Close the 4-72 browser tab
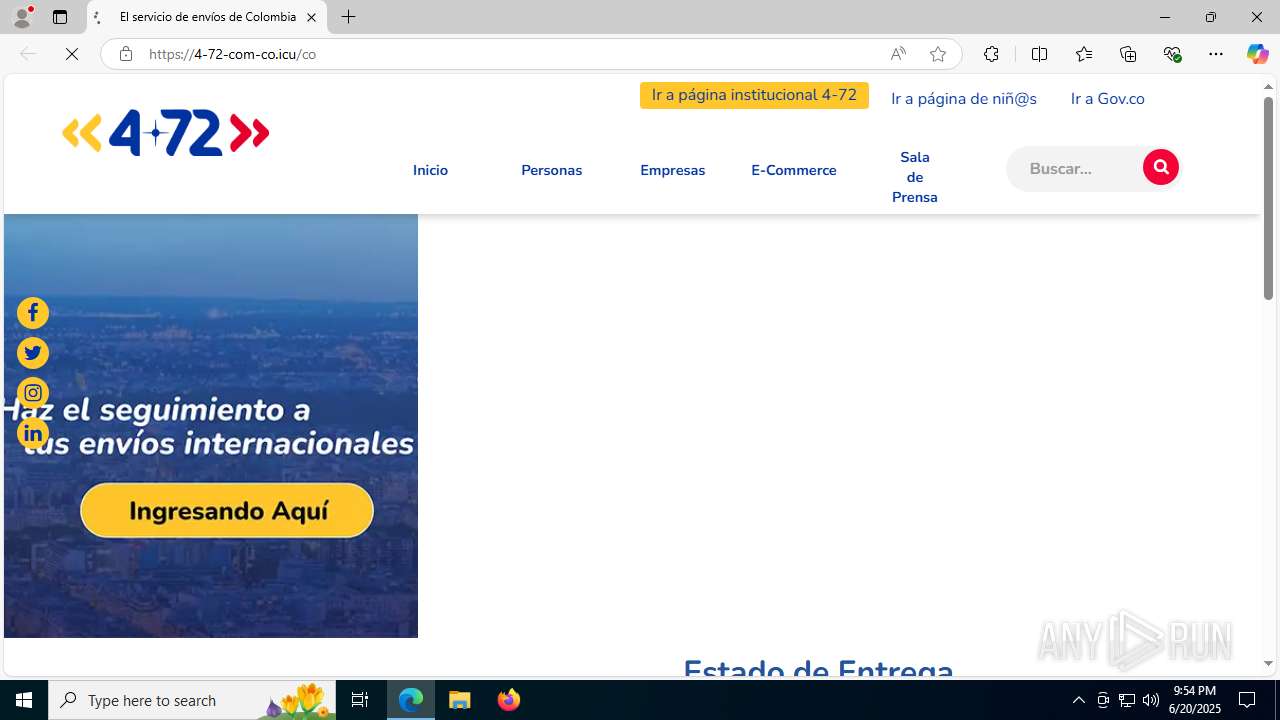This screenshot has height=720, width=1280. (x=311, y=17)
